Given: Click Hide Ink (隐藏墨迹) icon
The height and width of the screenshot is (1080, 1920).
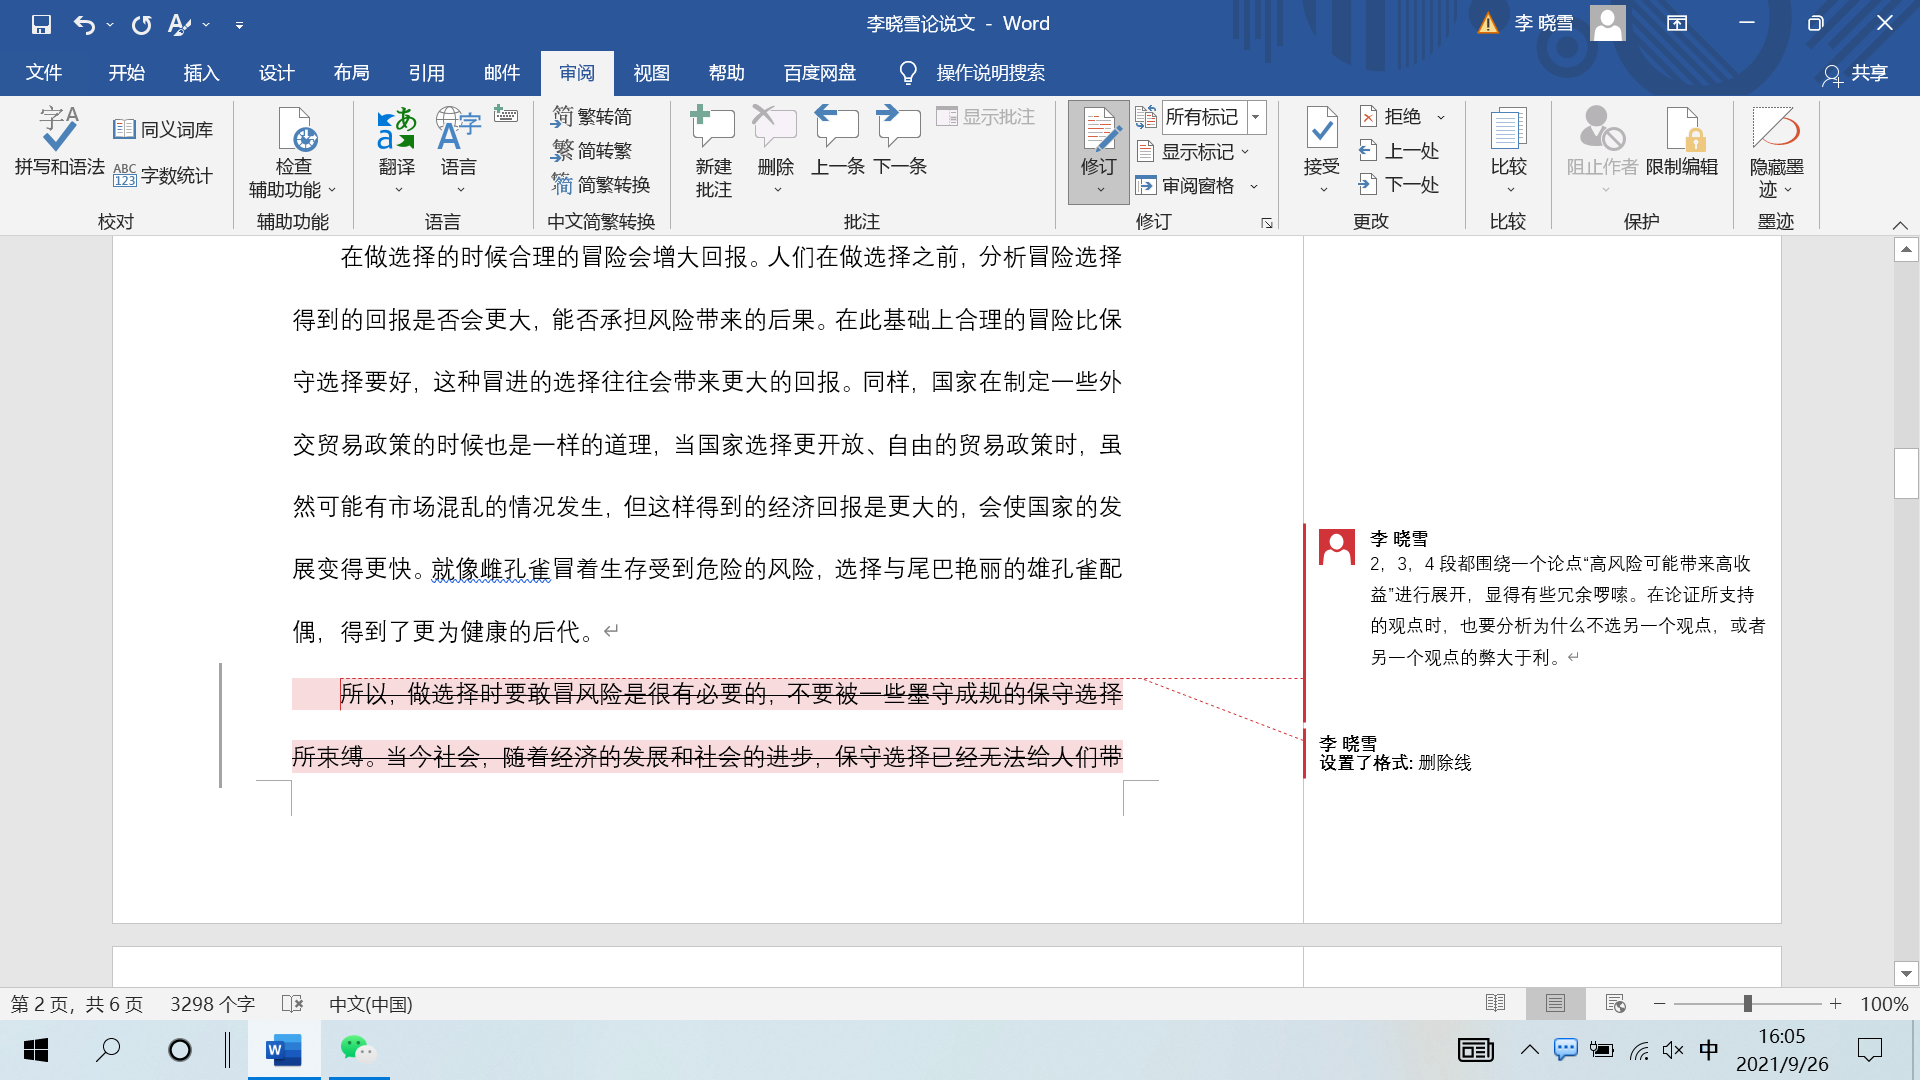Looking at the screenshot, I should (x=1776, y=130).
